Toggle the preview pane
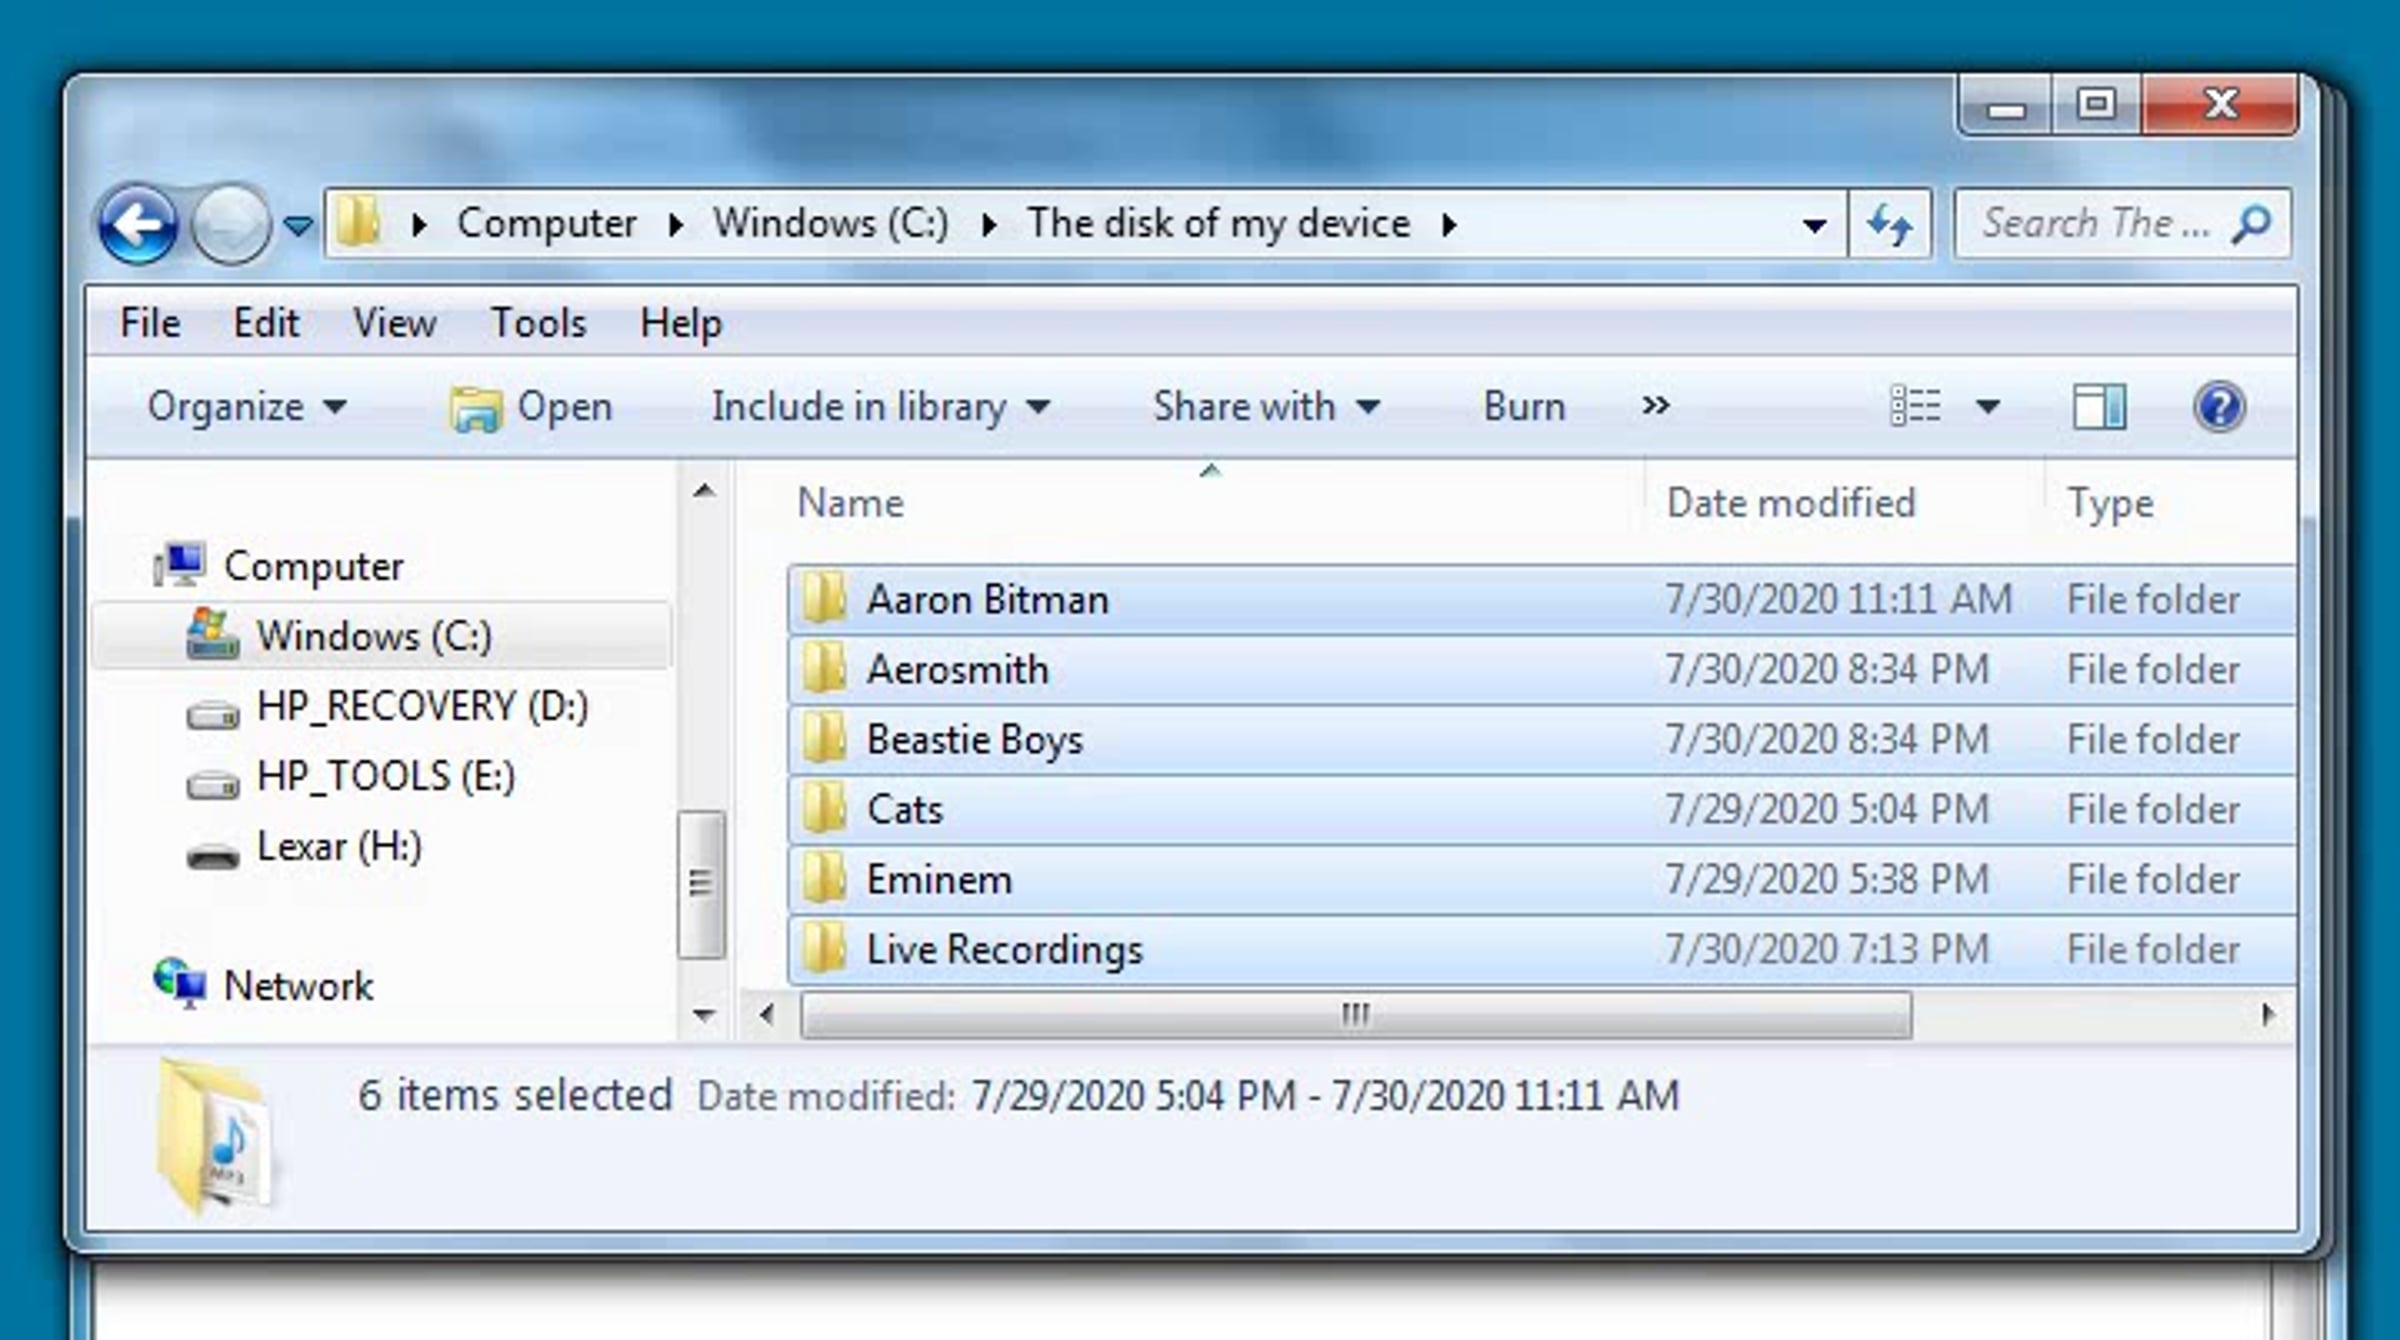 pos(2099,406)
